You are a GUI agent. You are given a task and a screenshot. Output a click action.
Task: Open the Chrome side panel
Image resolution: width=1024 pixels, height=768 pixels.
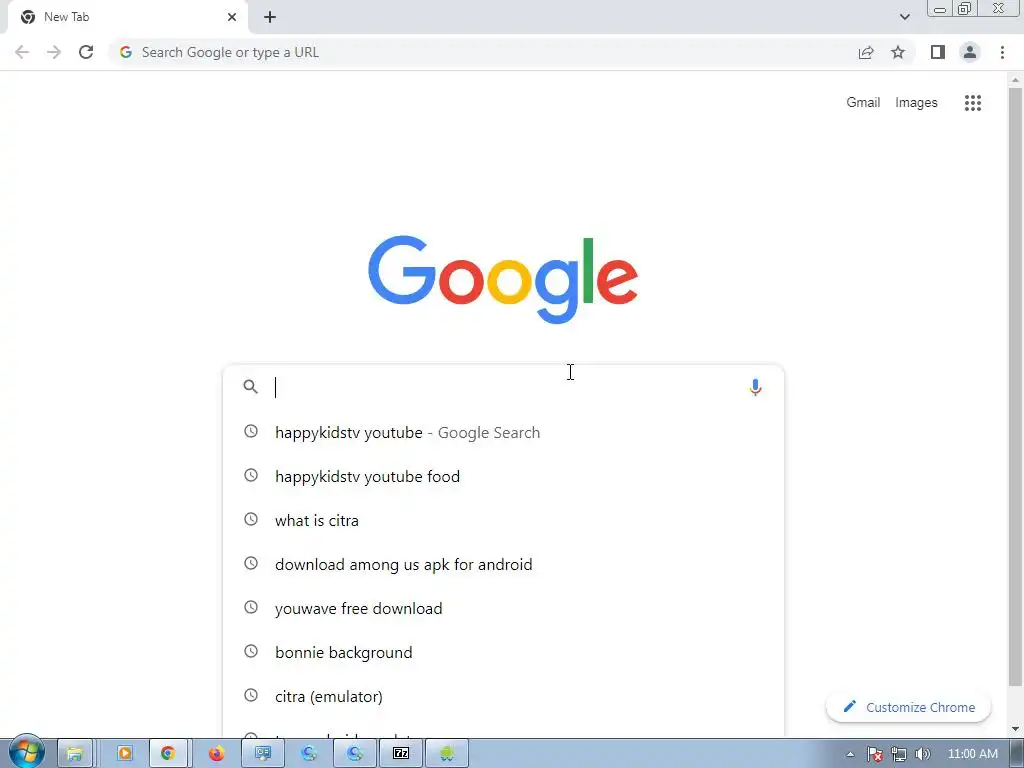(938, 52)
